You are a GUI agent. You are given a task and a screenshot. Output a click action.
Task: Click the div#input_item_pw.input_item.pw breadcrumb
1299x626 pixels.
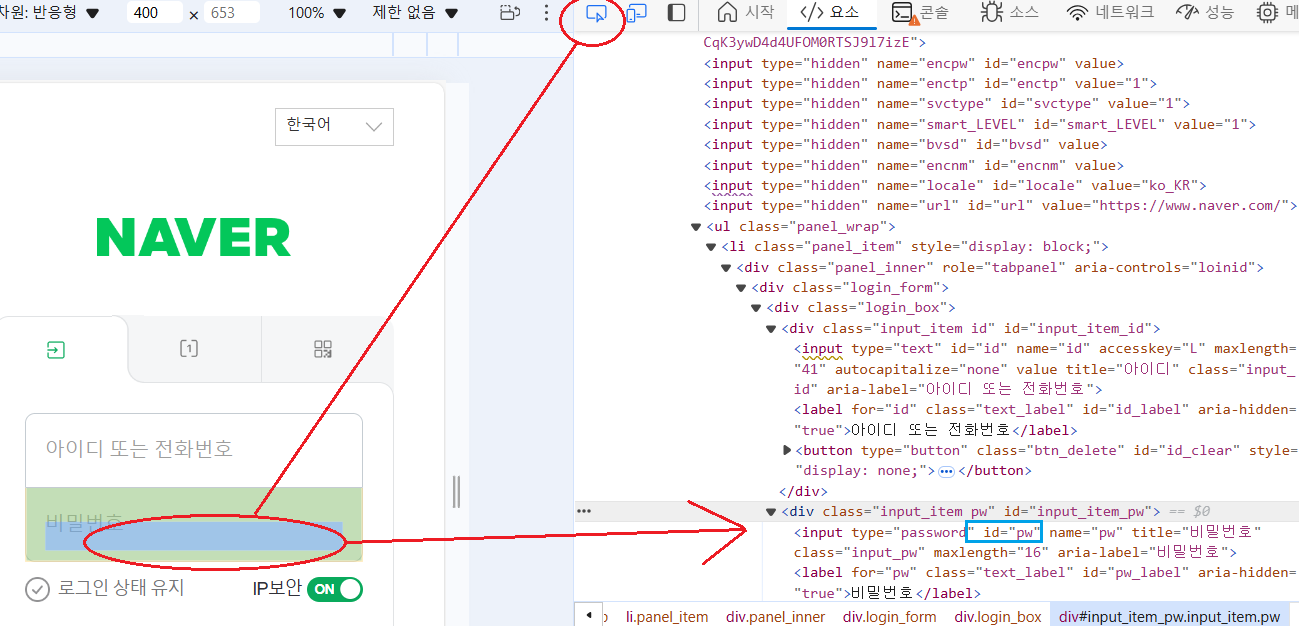tap(1170, 617)
